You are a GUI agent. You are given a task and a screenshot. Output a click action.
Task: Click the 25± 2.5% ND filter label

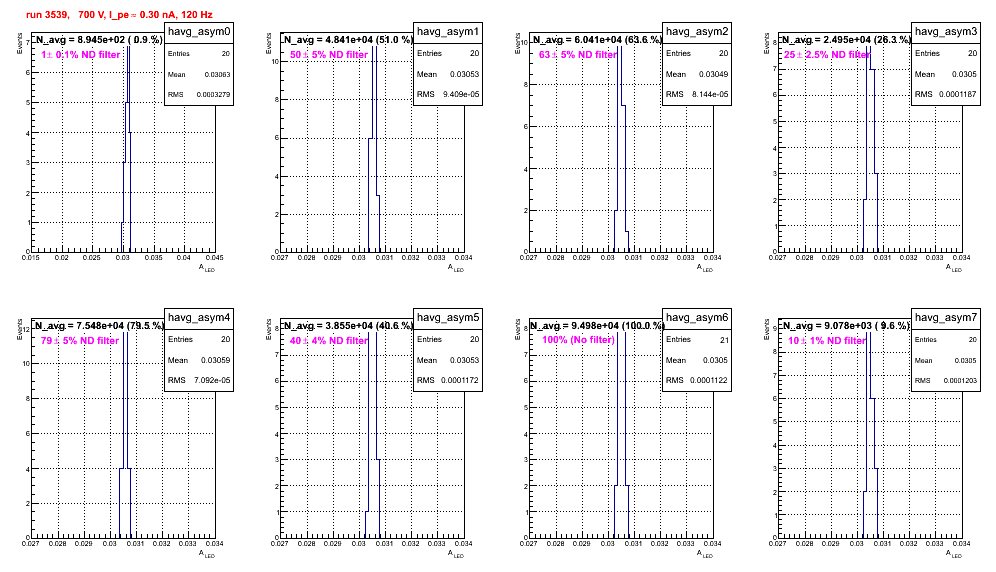(827, 55)
